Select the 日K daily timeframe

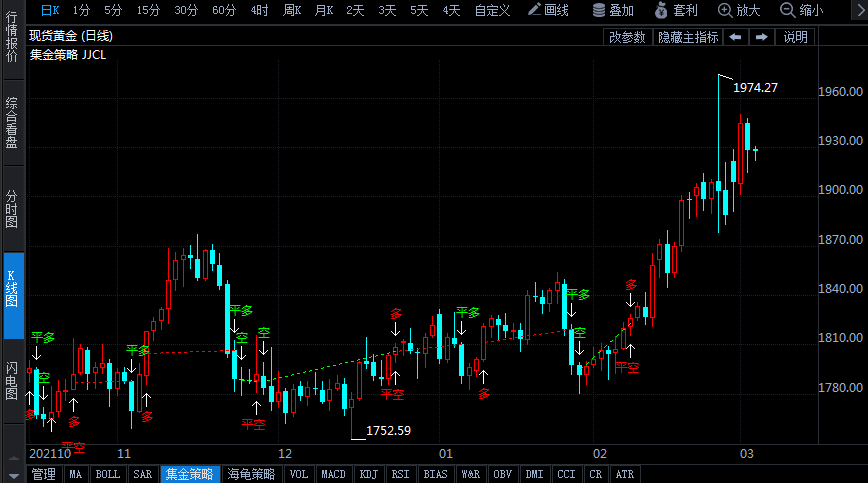[x=50, y=10]
